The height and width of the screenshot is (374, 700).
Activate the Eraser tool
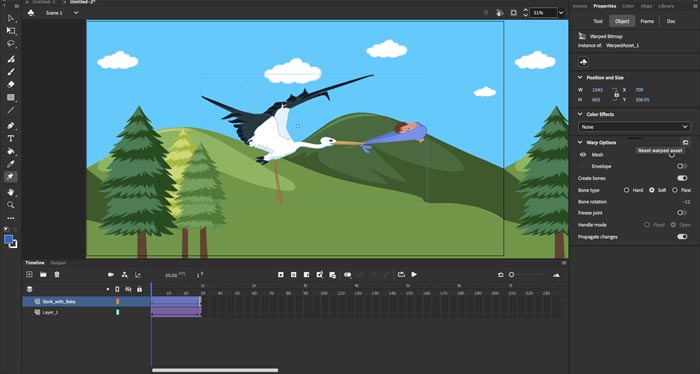pos(11,84)
